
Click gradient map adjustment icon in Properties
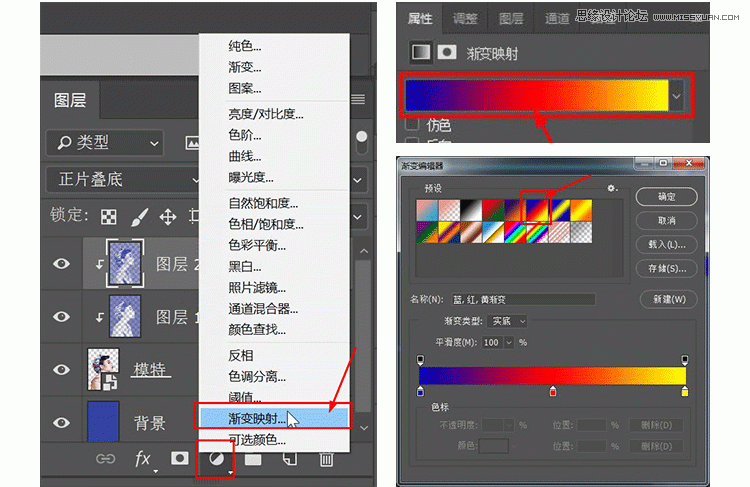click(420, 52)
